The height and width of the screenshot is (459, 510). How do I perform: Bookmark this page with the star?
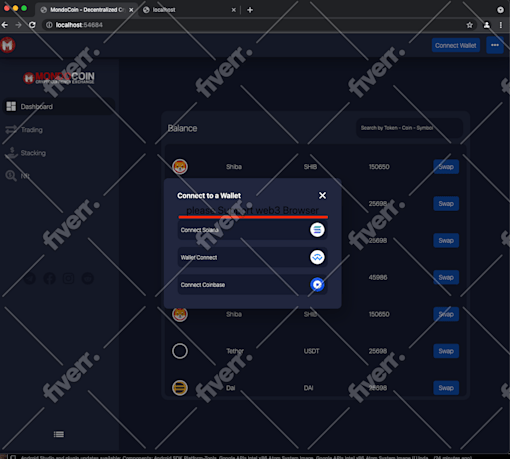(x=470, y=25)
